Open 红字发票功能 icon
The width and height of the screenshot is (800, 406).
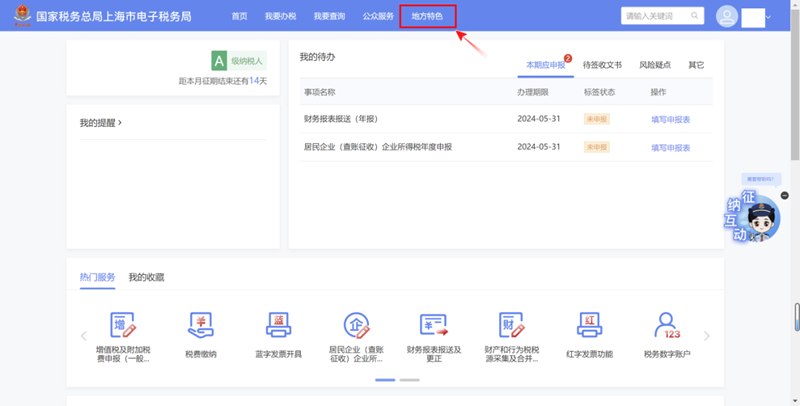click(589, 326)
